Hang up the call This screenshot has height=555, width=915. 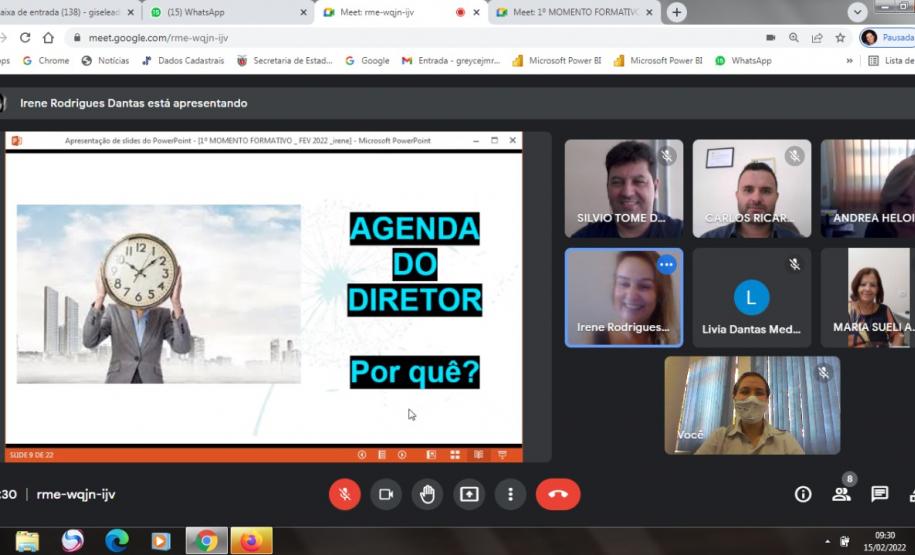click(x=558, y=494)
